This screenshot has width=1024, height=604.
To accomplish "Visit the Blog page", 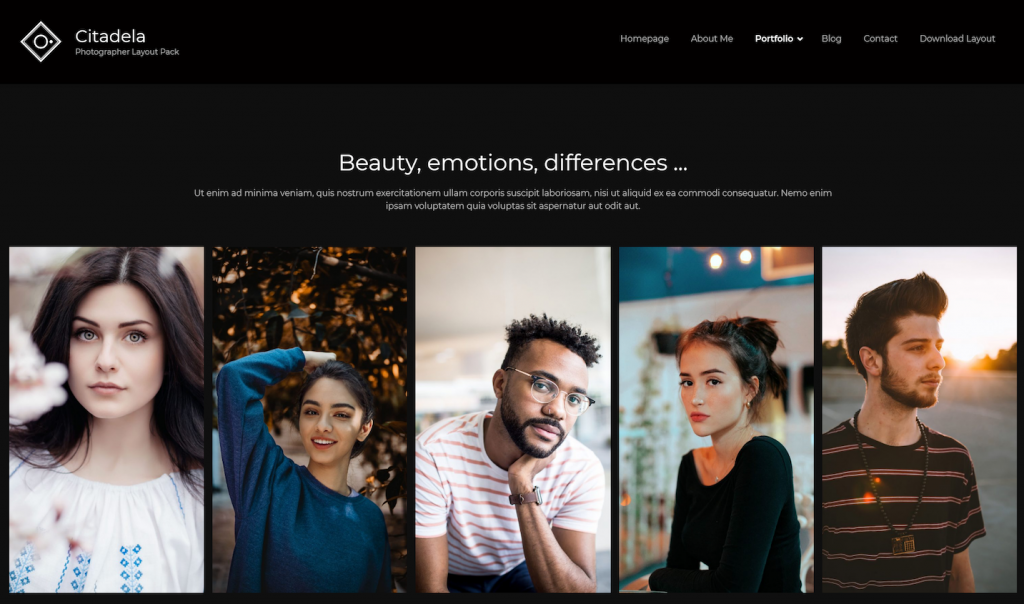I will point(831,39).
